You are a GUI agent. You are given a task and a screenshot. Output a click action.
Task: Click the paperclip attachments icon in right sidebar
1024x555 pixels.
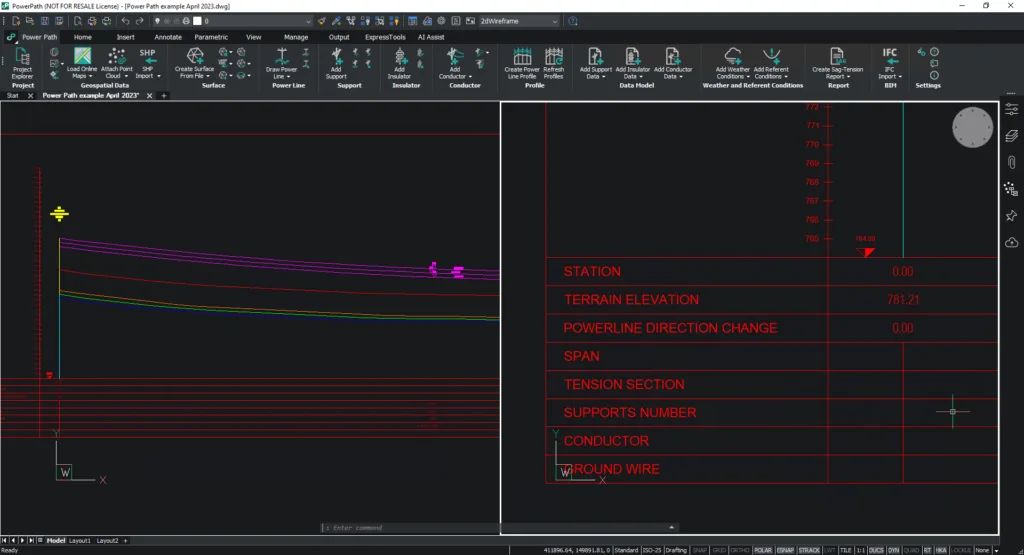point(1012,163)
